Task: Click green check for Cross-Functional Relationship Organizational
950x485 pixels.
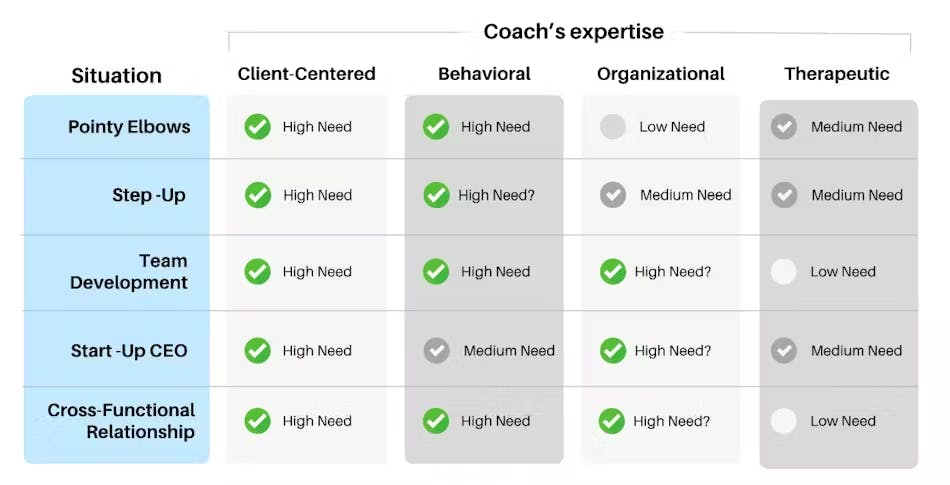Action: click(612, 421)
